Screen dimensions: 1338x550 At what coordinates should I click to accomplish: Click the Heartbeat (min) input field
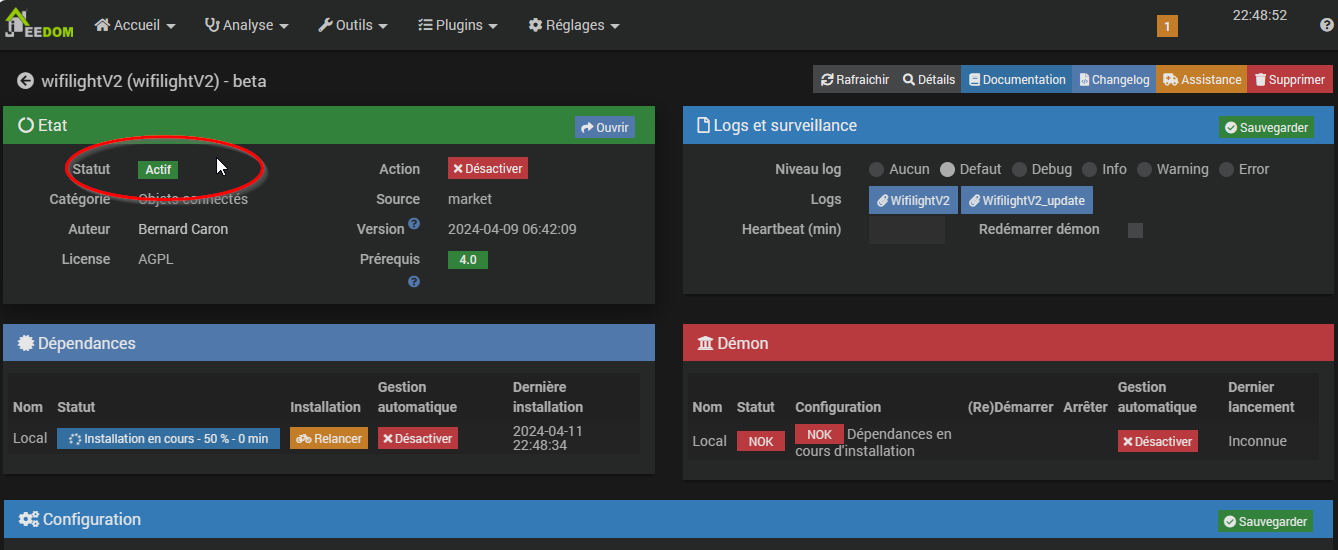pos(907,230)
